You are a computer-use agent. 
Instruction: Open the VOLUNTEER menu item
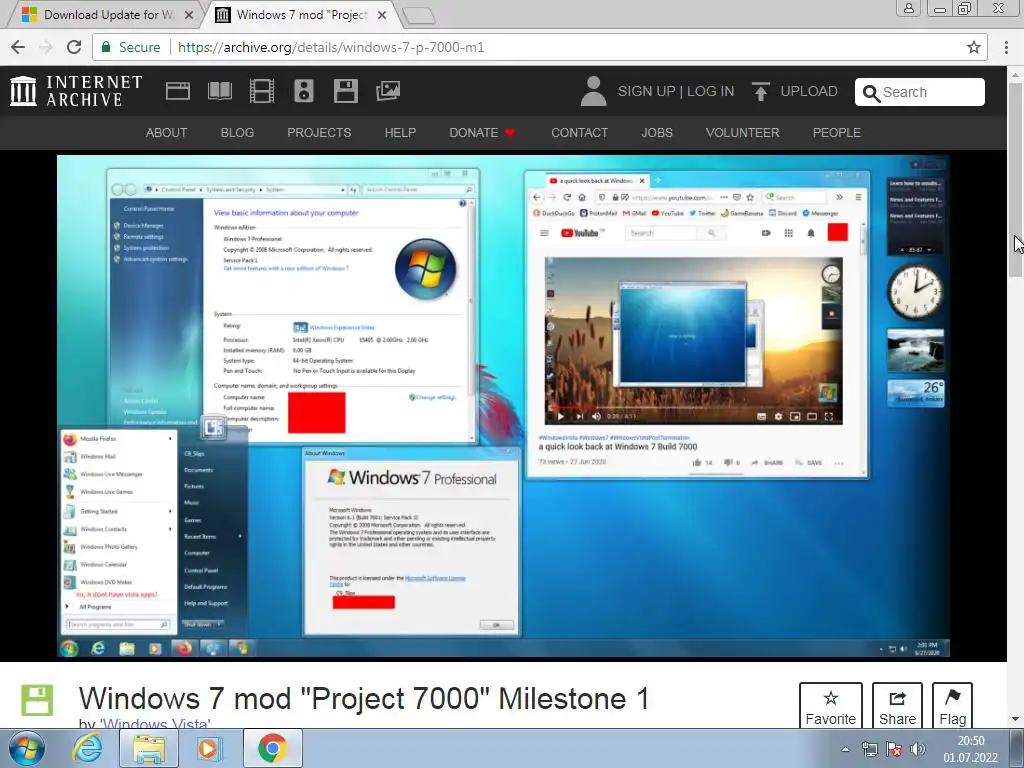743,133
